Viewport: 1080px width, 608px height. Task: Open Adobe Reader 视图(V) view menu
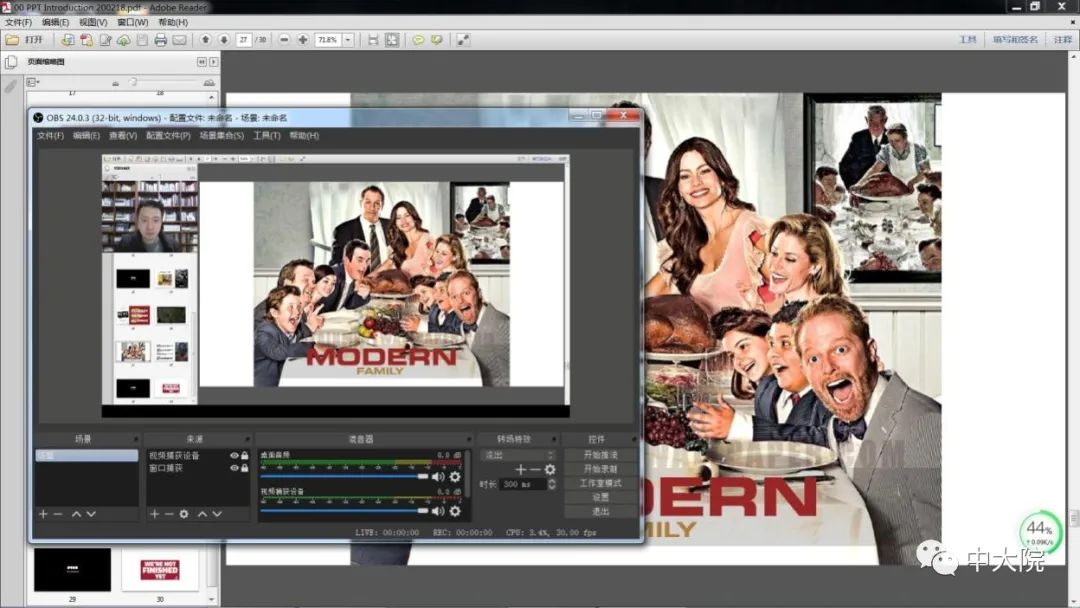coord(93,22)
